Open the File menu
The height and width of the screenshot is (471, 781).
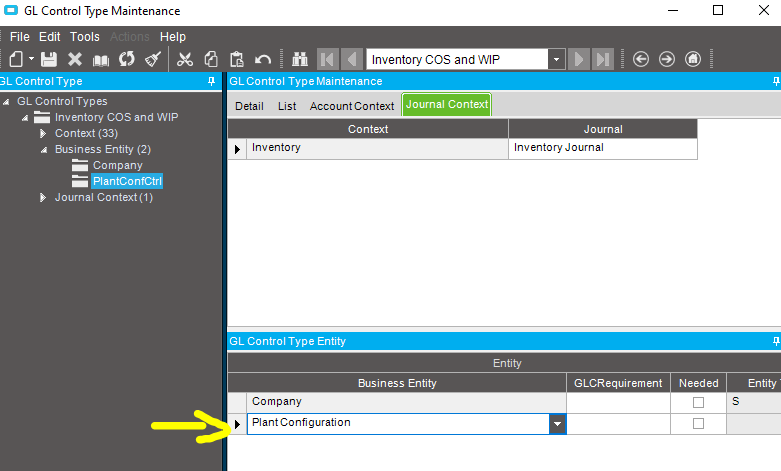(20, 37)
